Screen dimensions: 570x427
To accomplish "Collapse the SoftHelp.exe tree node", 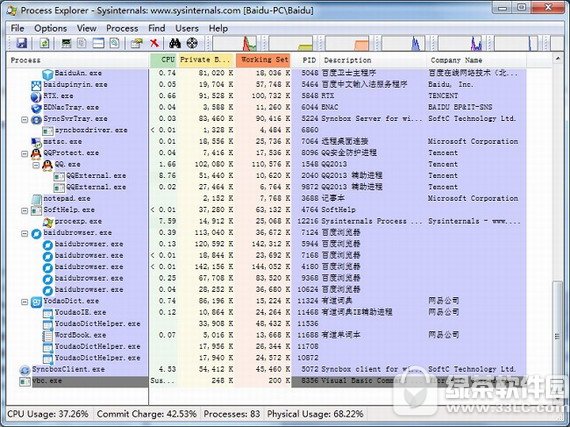I will (x=24, y=210).
